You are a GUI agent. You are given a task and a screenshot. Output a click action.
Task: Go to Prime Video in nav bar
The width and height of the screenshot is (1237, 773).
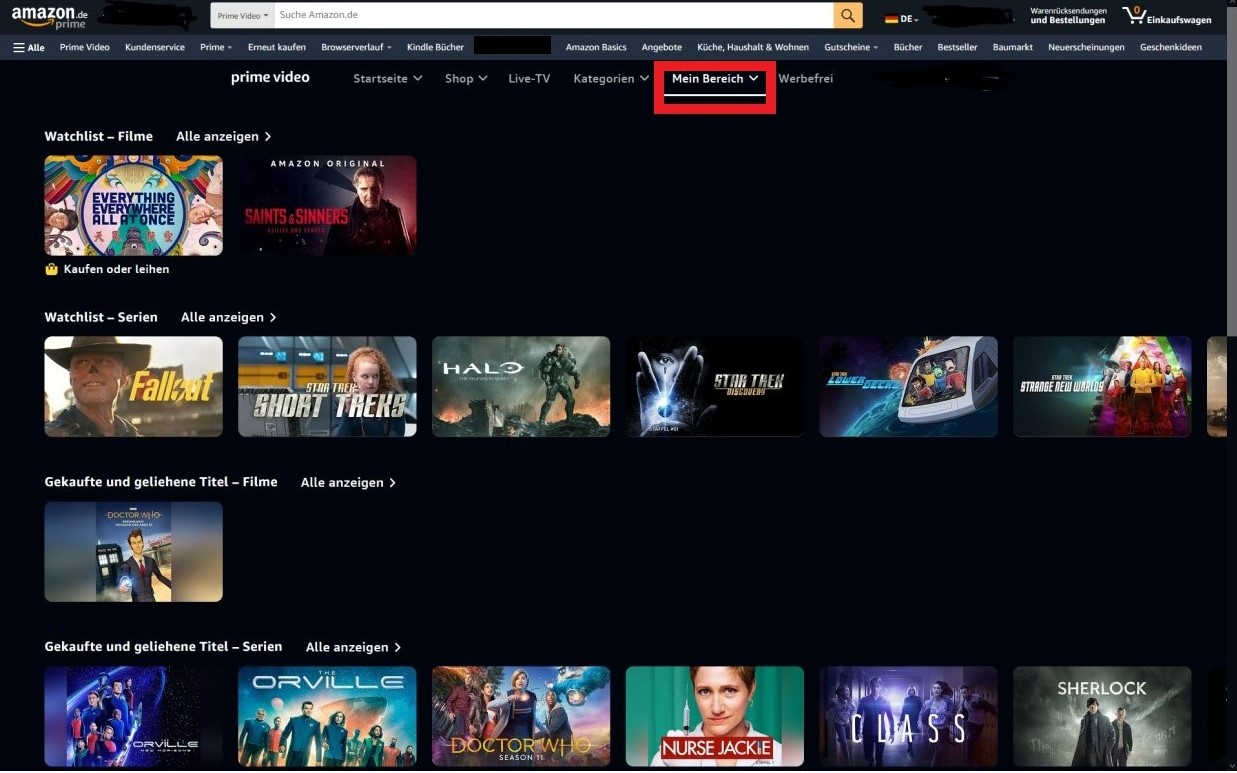[x=85, y=47]
